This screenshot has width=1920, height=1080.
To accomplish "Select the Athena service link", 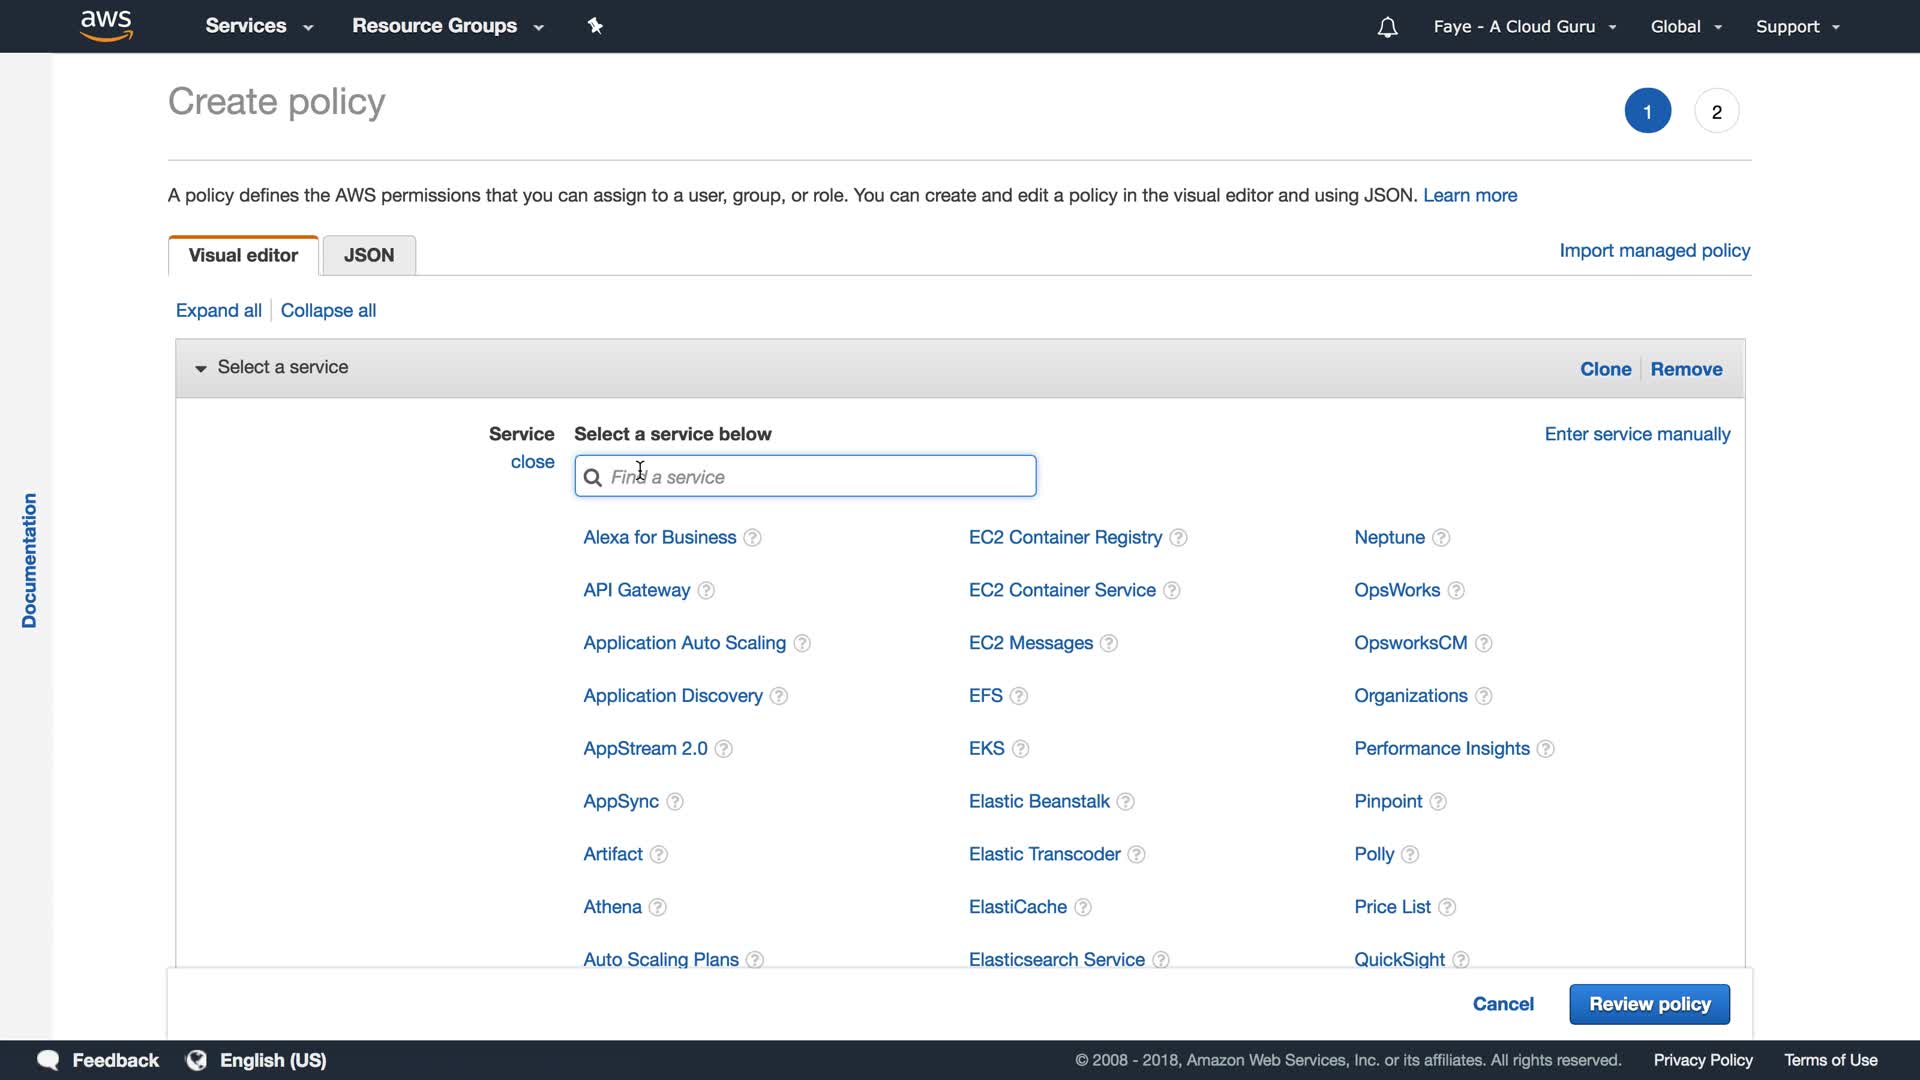I will tap(612, 907).
